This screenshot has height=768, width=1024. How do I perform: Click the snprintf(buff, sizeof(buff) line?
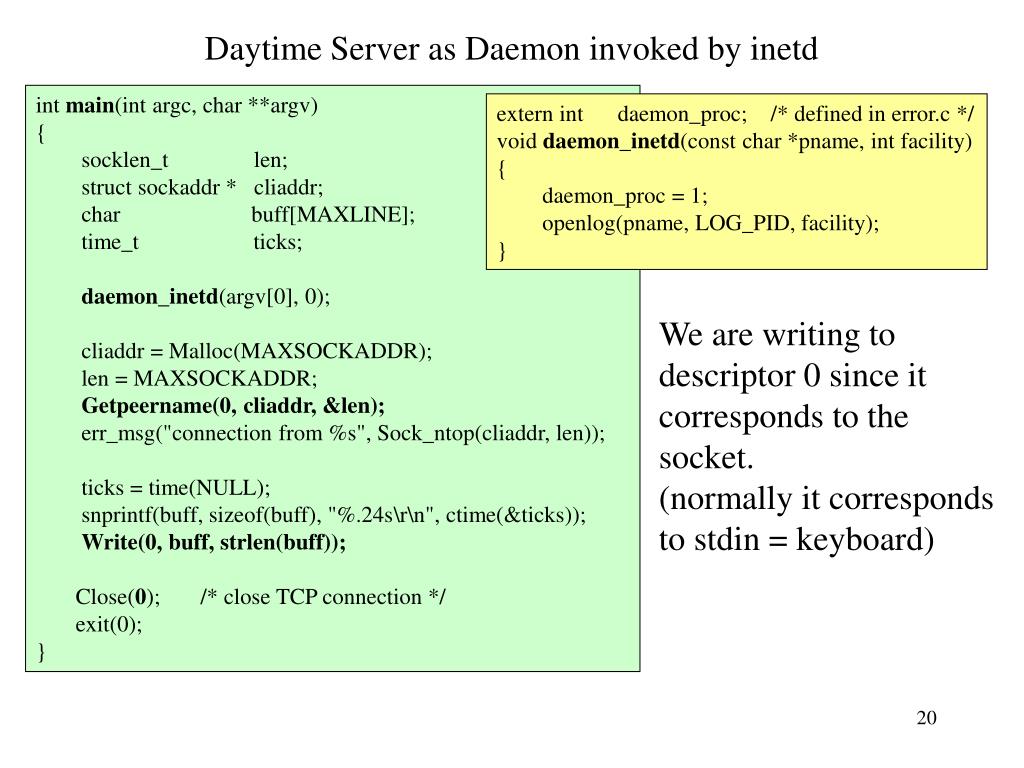point(334,516)
